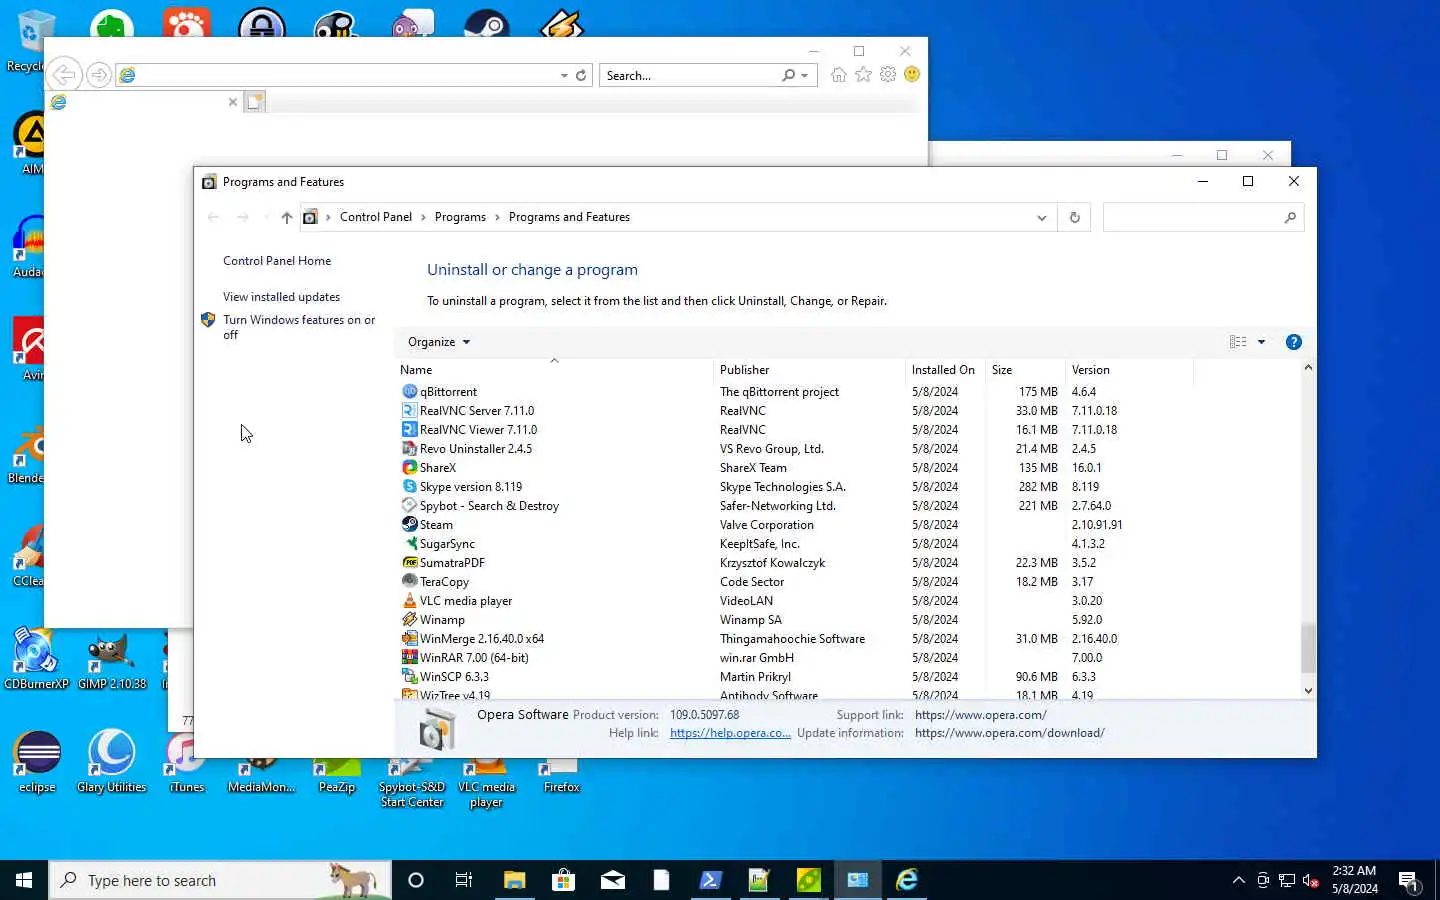Go to Control Panel Home
1440x900 pixels.
click(x=277, y=261)
